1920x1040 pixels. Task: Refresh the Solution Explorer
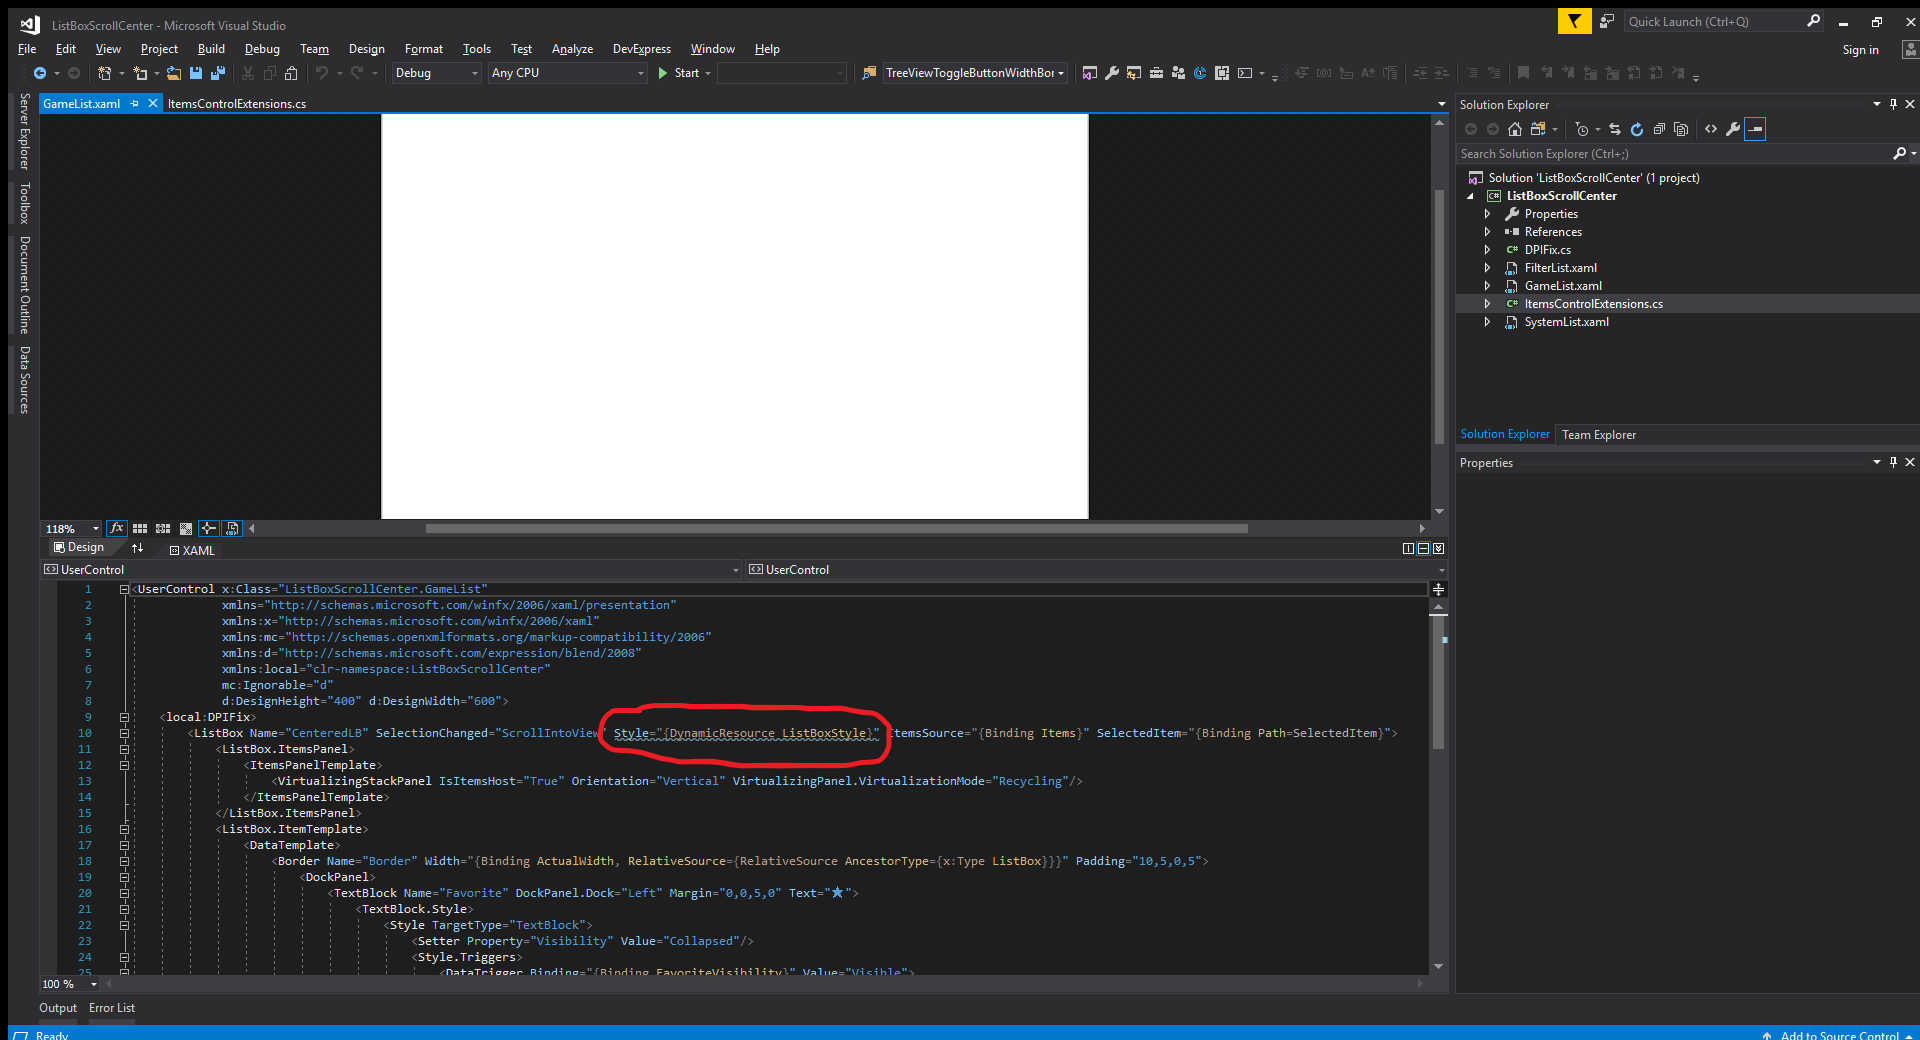pos(1637,129)
